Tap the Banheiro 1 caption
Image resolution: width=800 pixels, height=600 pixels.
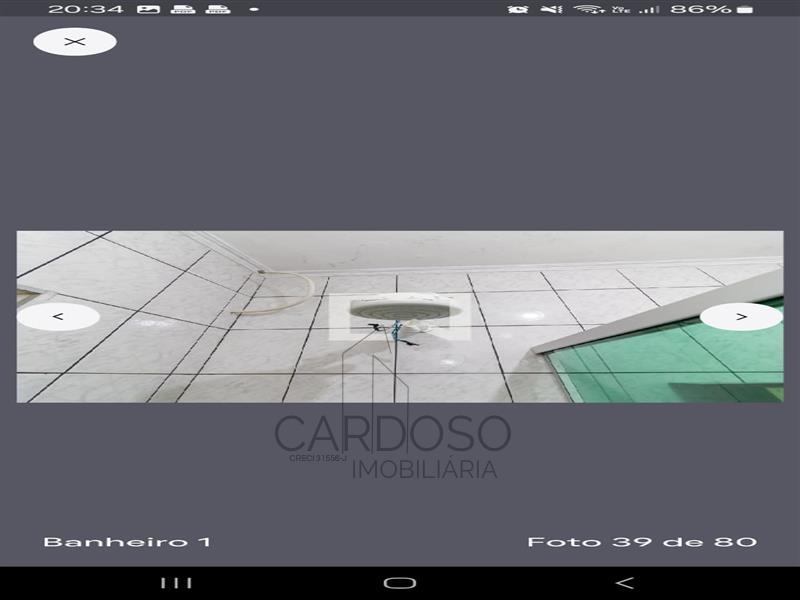click(x=127, y=542)
